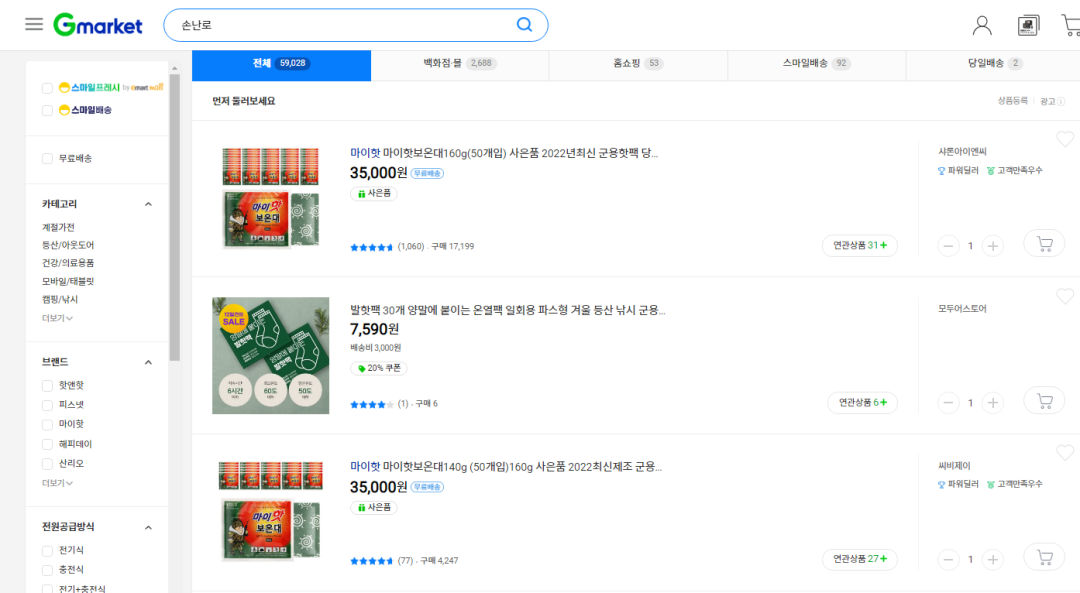Collapse the 브랜드 section chevron
1080x593 pixels.
point(148,362)
